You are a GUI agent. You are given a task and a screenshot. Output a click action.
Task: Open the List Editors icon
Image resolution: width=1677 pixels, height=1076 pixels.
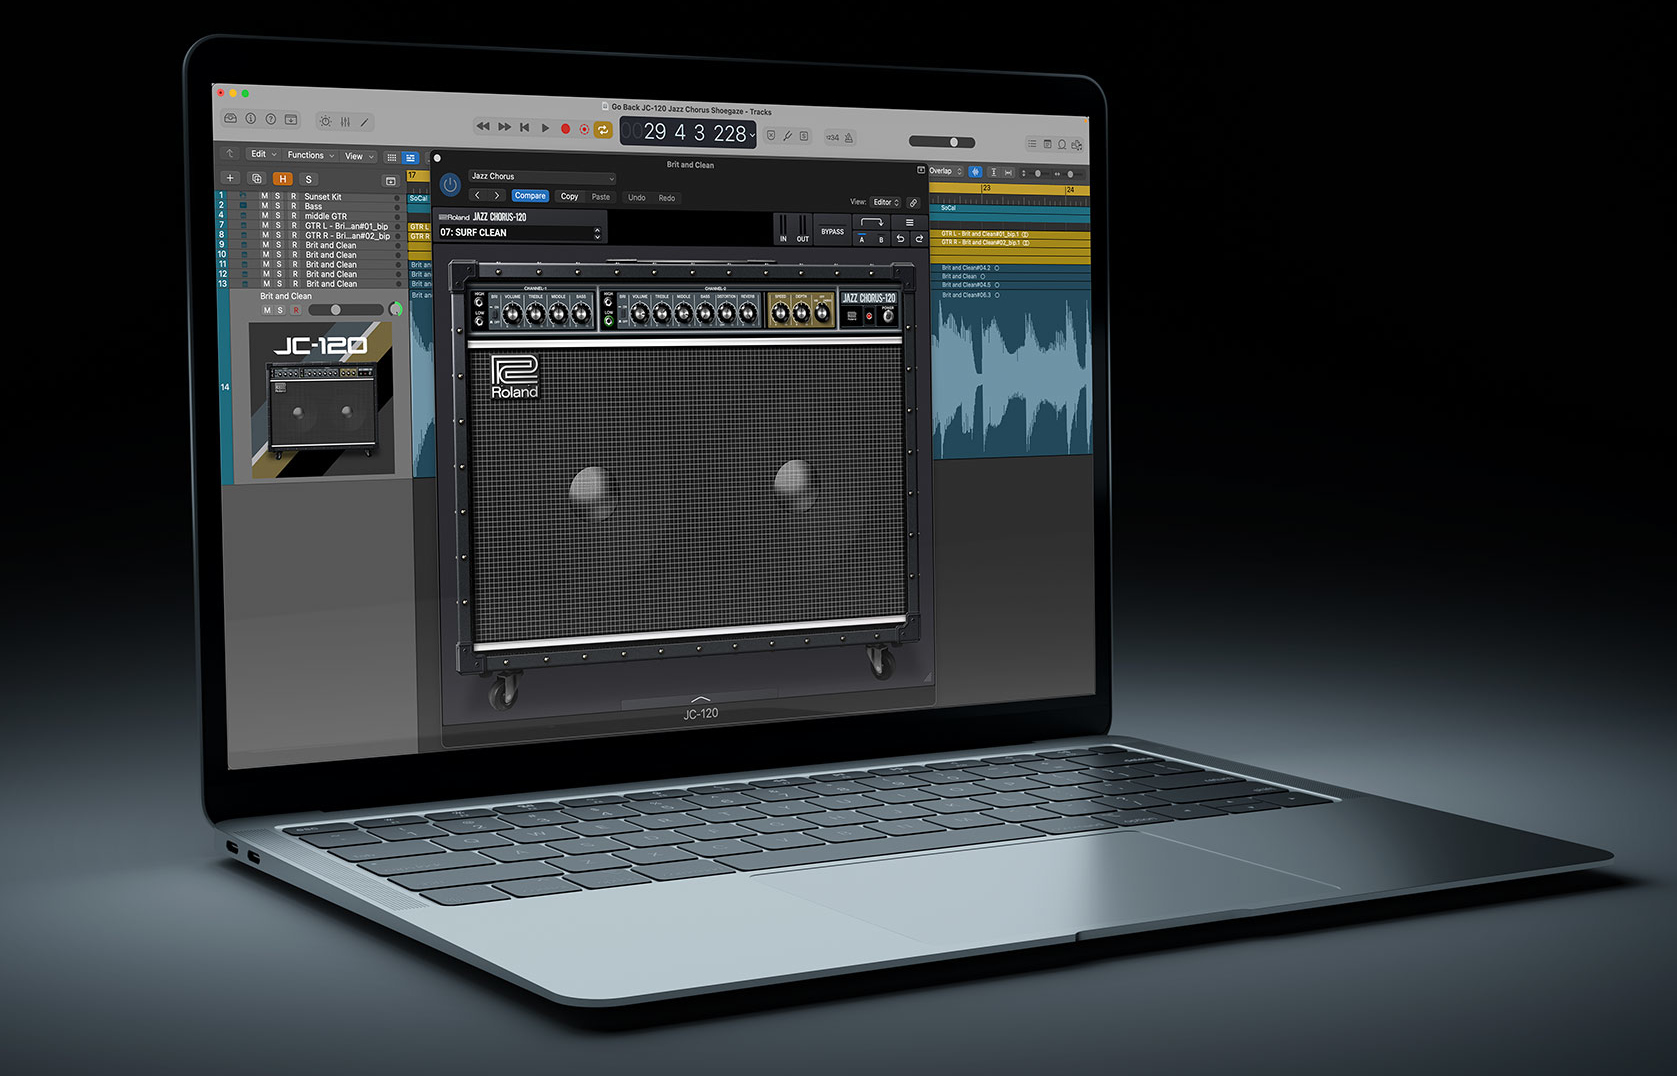[1032, 144]
